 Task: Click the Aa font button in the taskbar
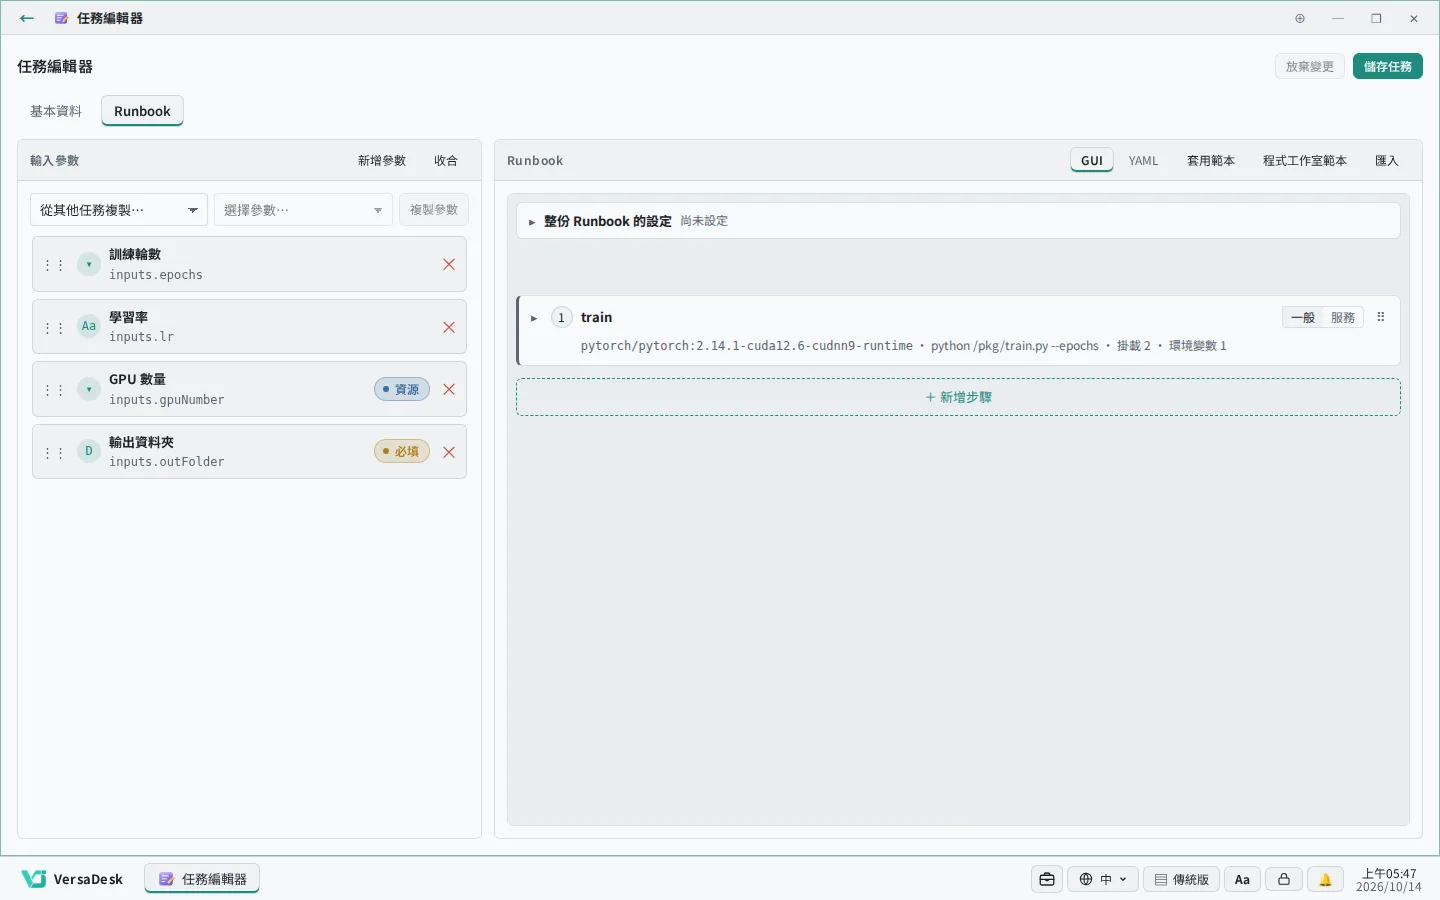point(1242,879)
